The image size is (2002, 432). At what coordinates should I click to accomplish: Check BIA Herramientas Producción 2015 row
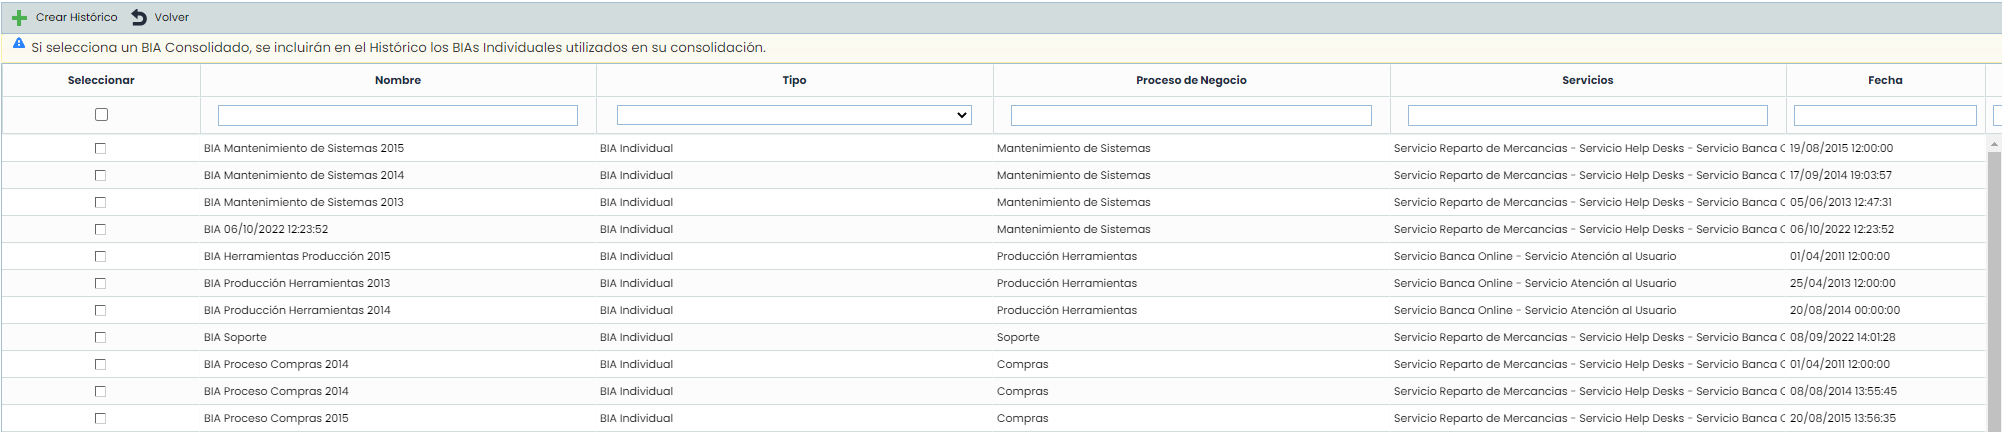pyautogui.click(x=100, y=256)
